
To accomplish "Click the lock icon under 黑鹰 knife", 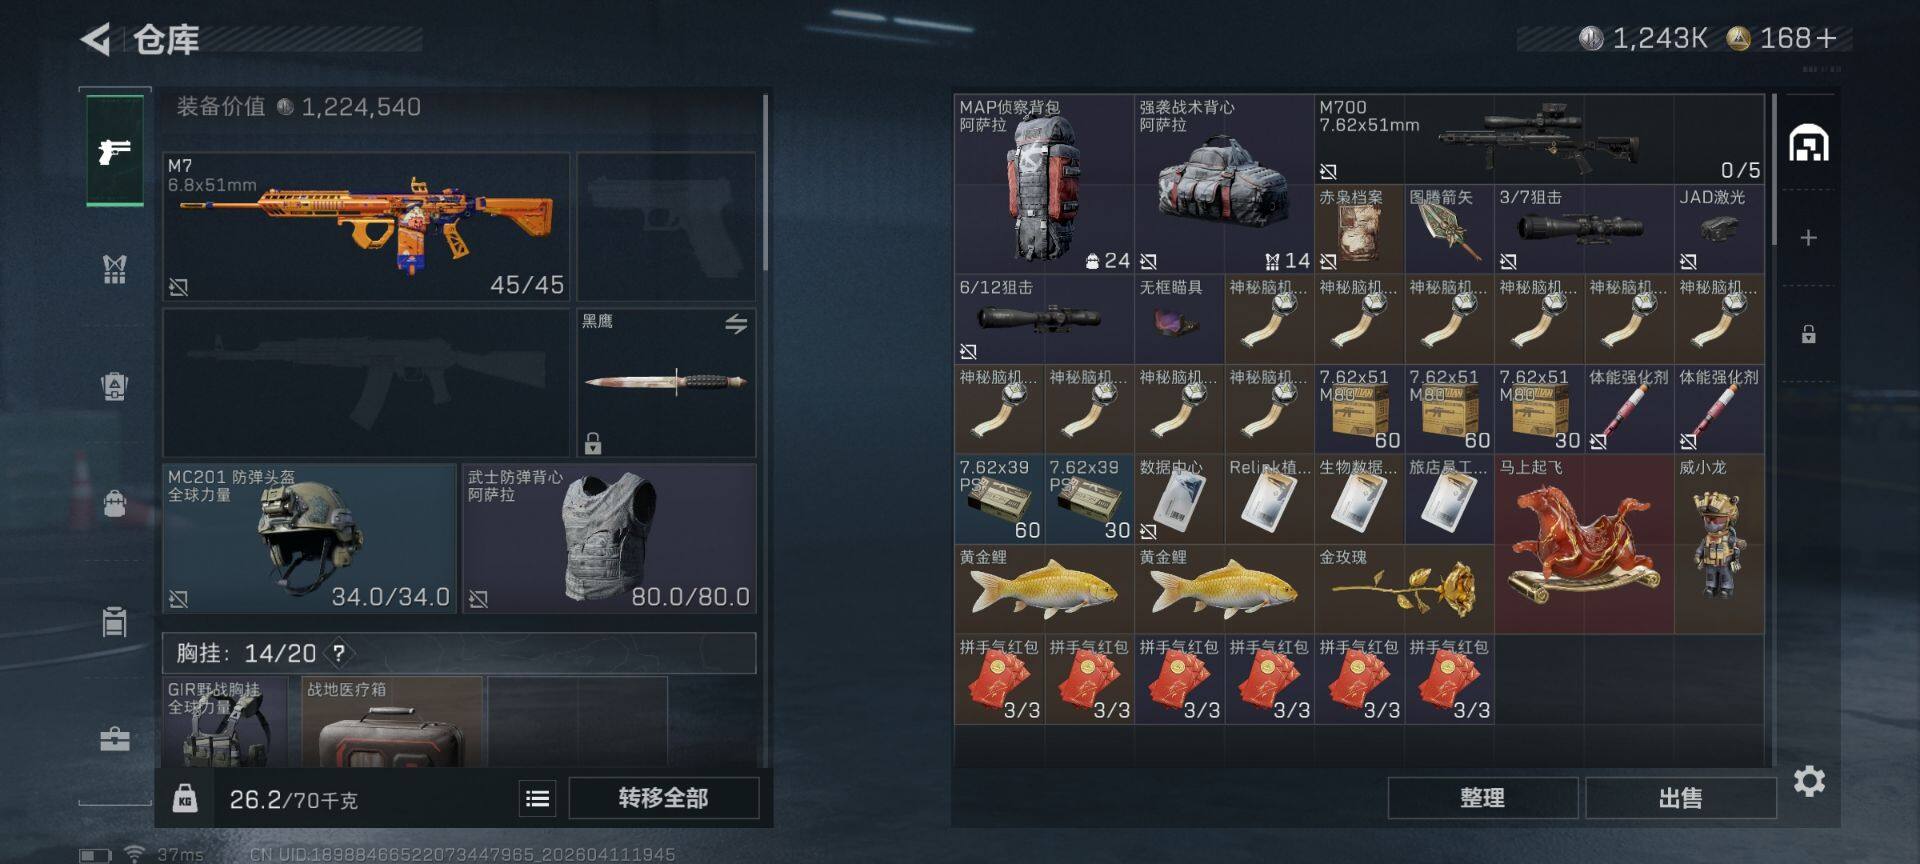I will 593,443.
